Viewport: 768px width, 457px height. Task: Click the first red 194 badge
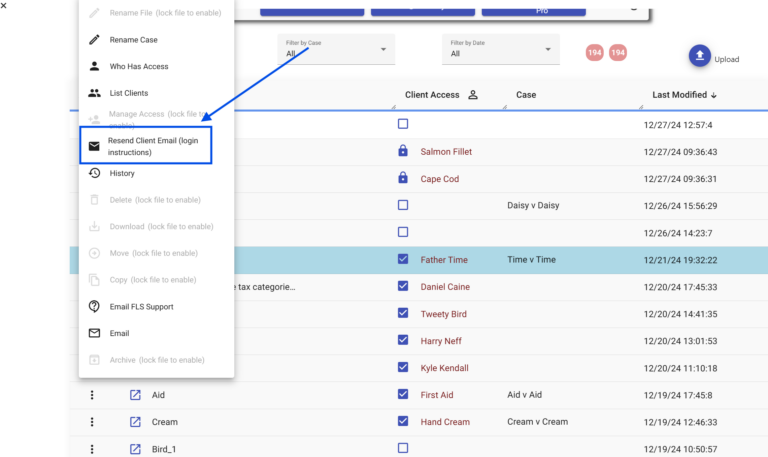[595, 52]
